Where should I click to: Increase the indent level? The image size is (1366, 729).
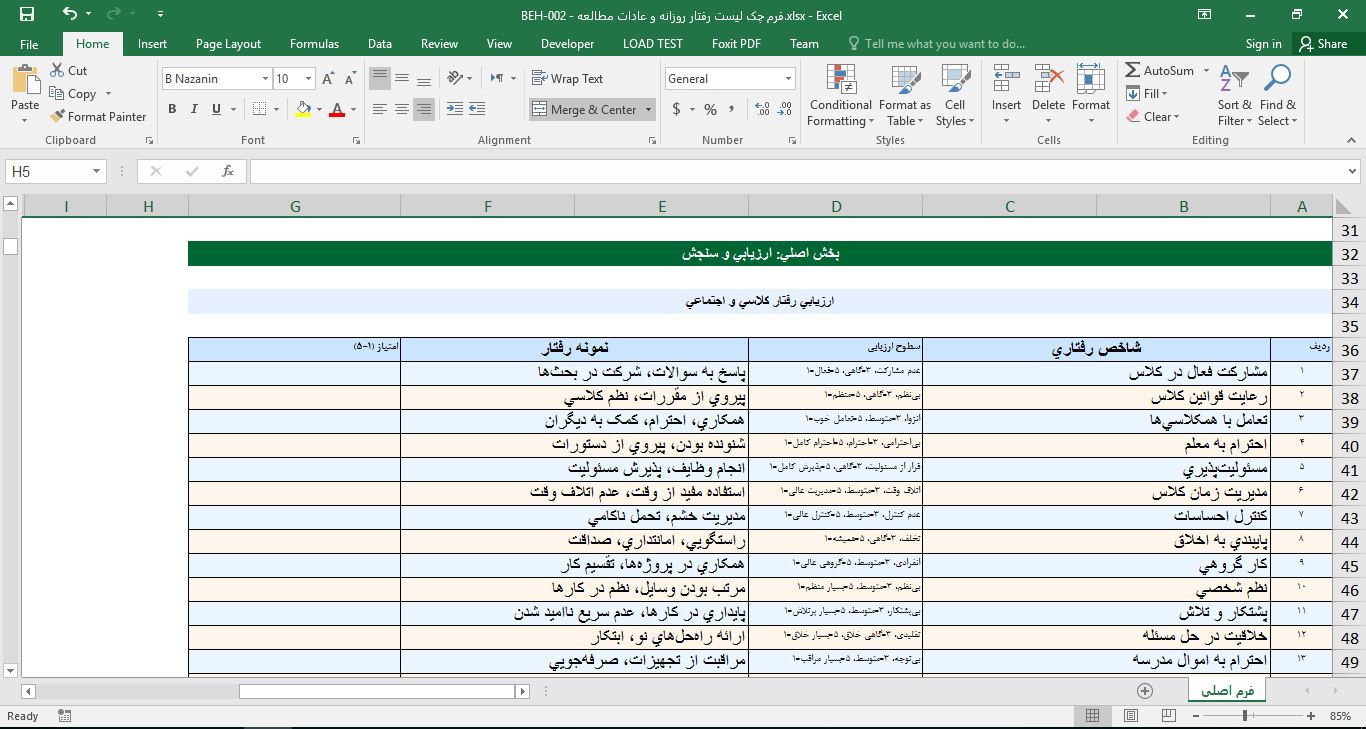click(477, 109)
